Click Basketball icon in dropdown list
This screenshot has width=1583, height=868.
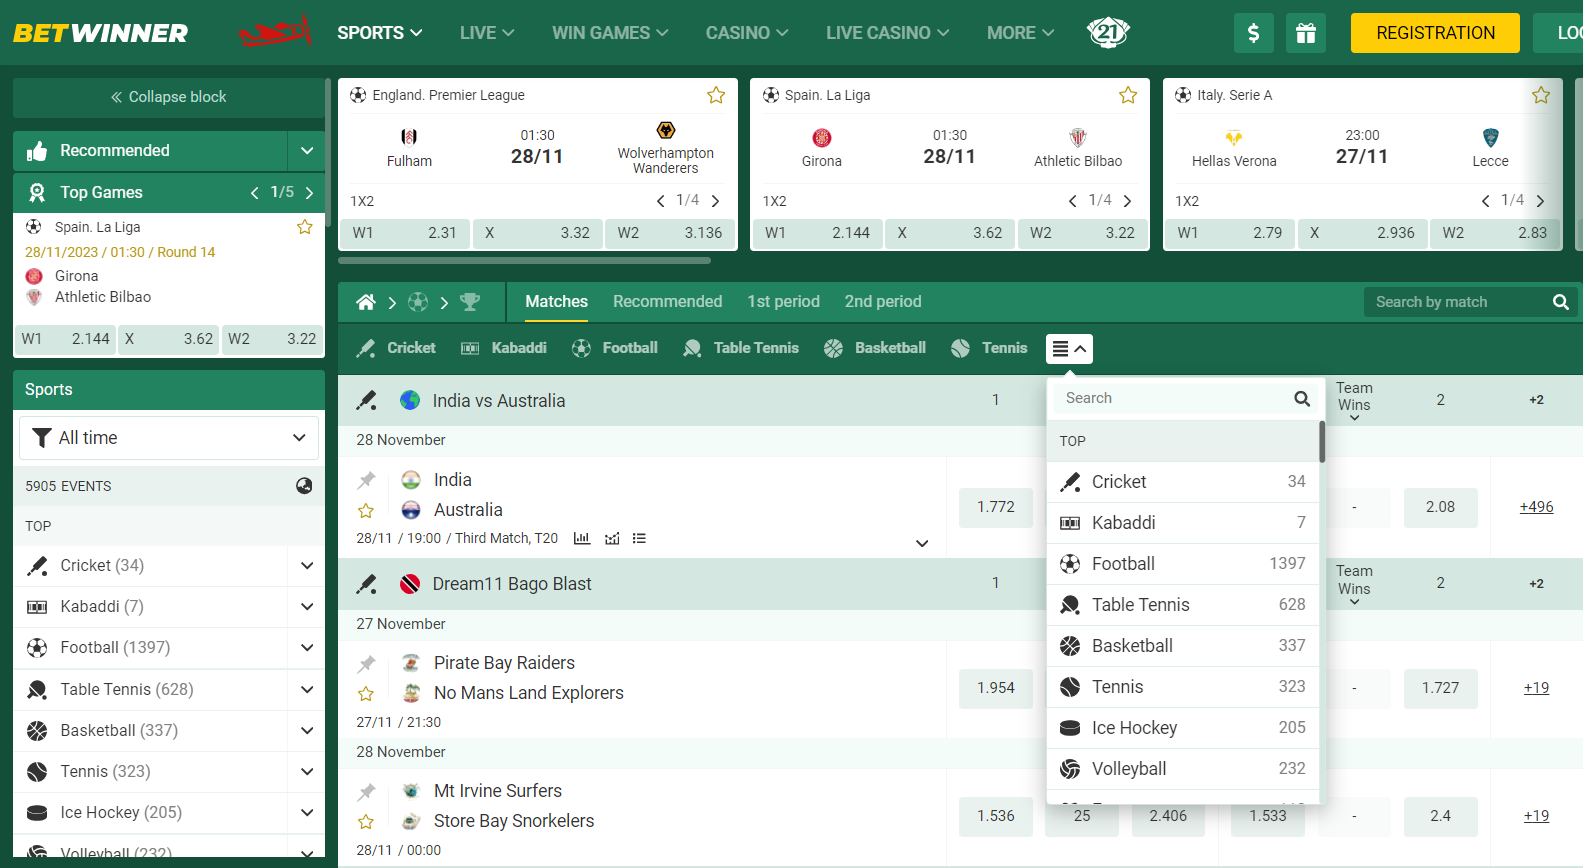click(1070, 646)
